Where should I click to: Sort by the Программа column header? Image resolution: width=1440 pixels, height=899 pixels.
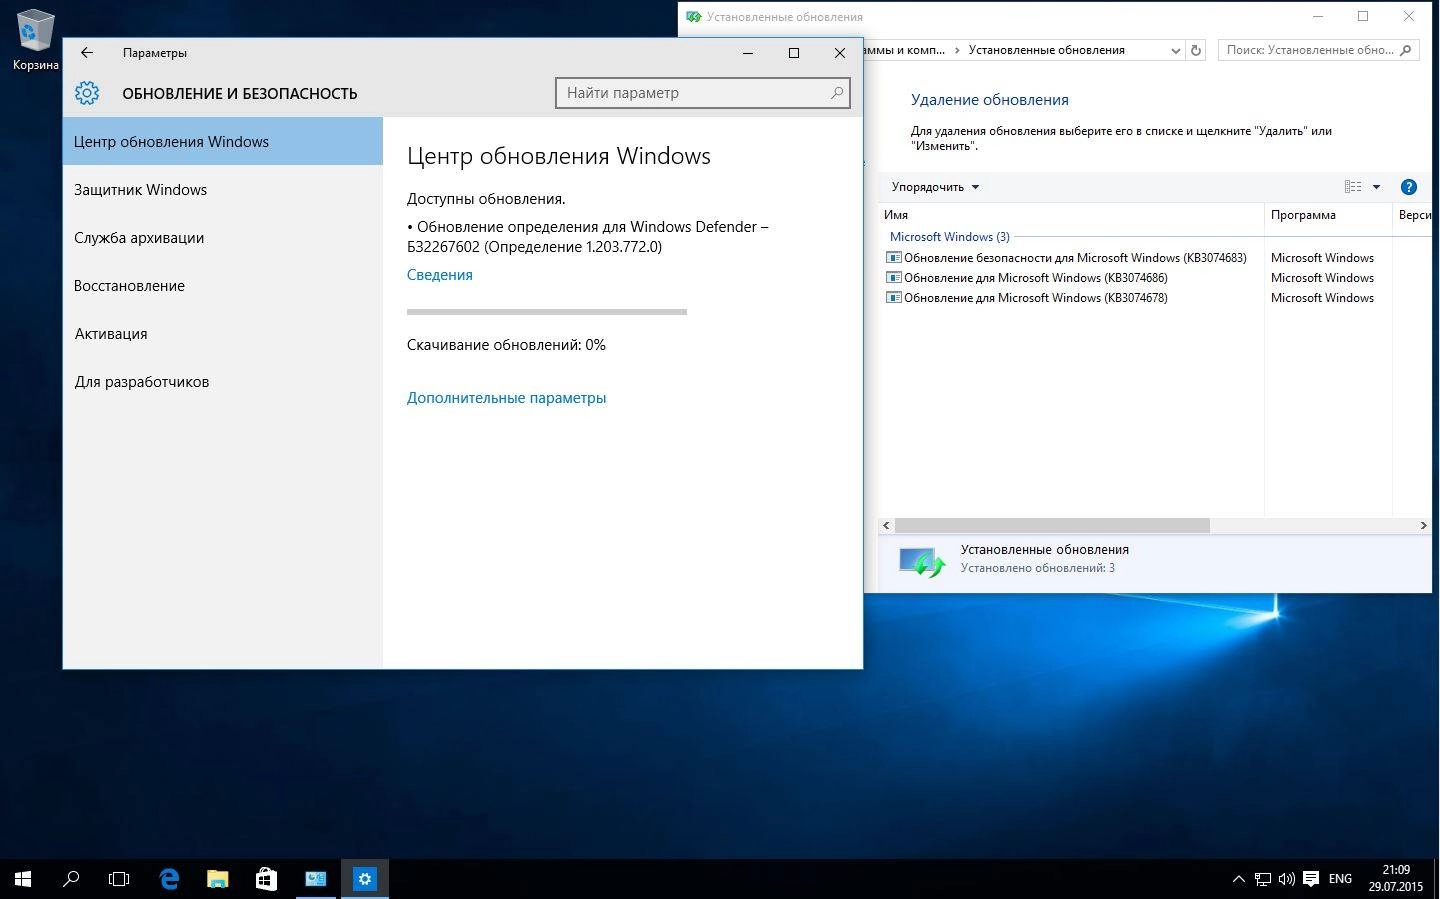pyautogui.click(x=1328, y=215)
